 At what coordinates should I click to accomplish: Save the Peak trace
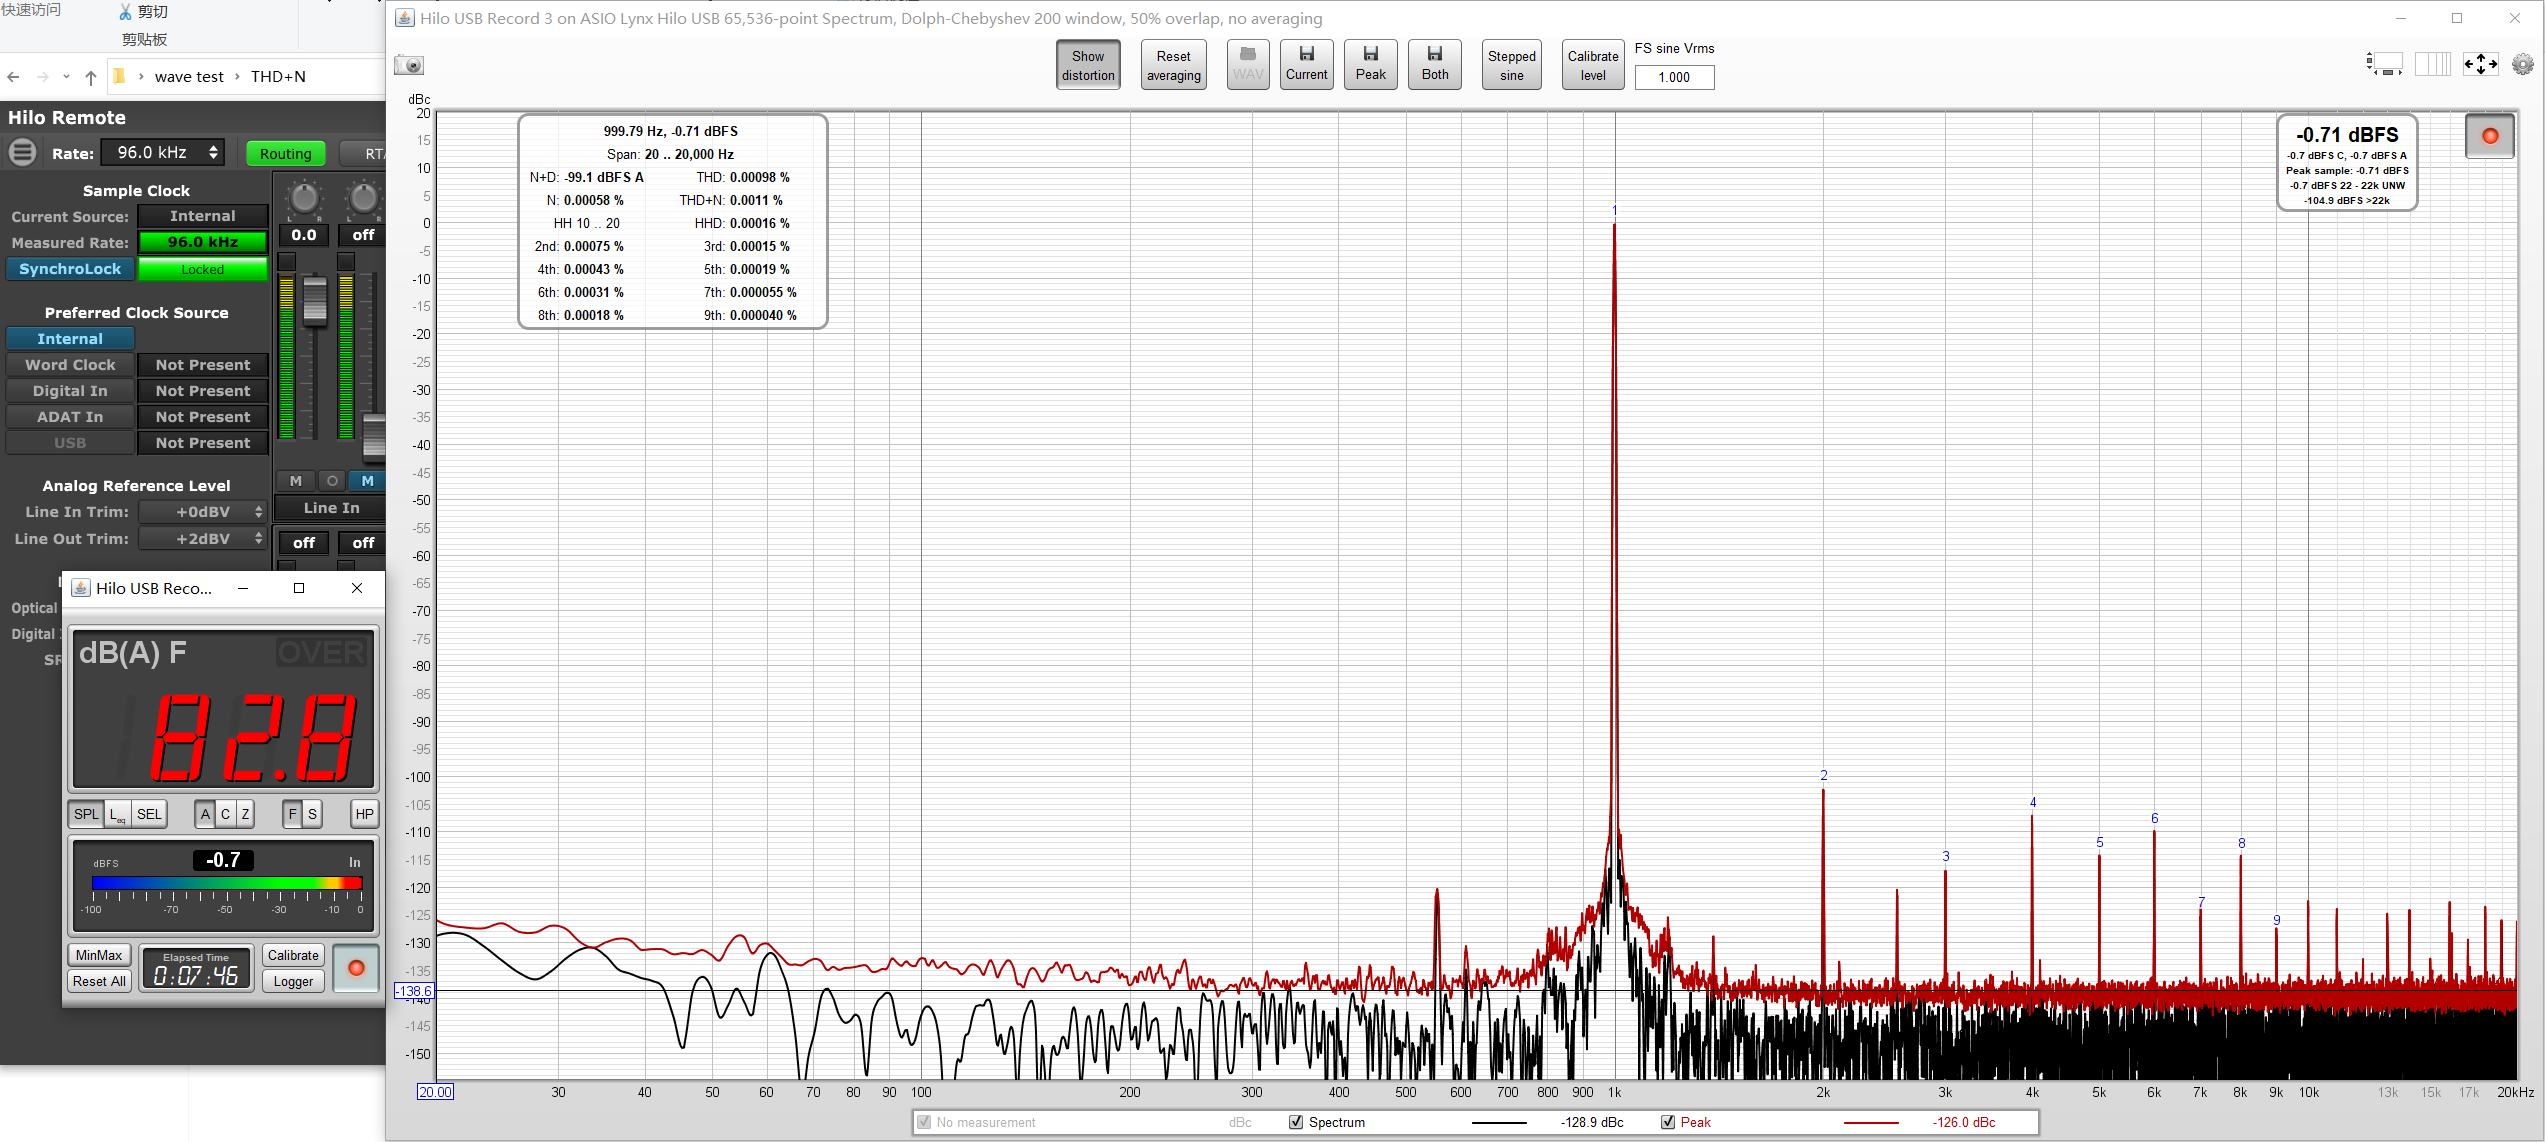pyautogui.click(x=1371, y=64)
